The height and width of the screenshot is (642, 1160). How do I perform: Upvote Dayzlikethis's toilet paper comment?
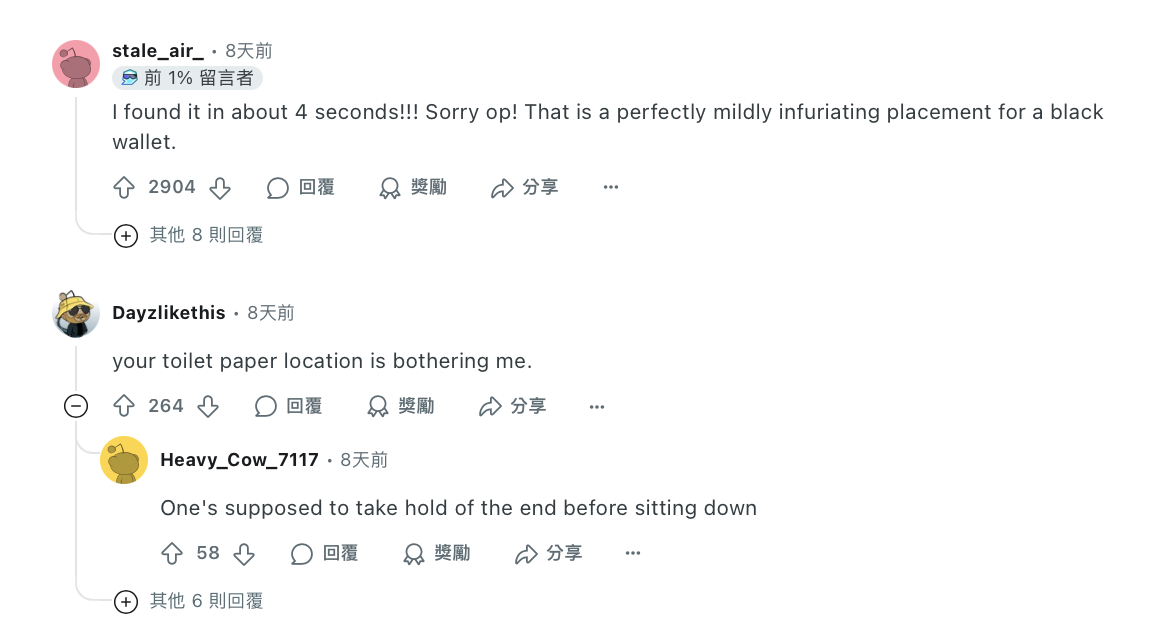click(124, 406)
